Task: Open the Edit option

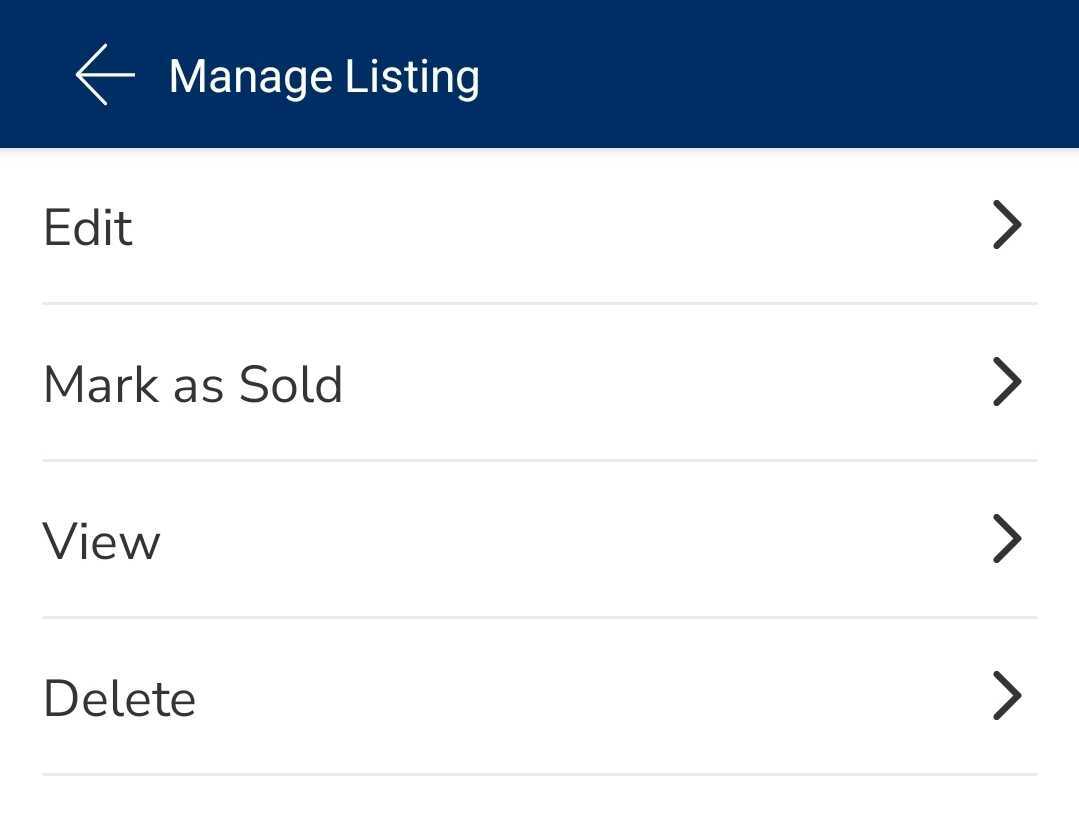Action: tap(400, 227)
